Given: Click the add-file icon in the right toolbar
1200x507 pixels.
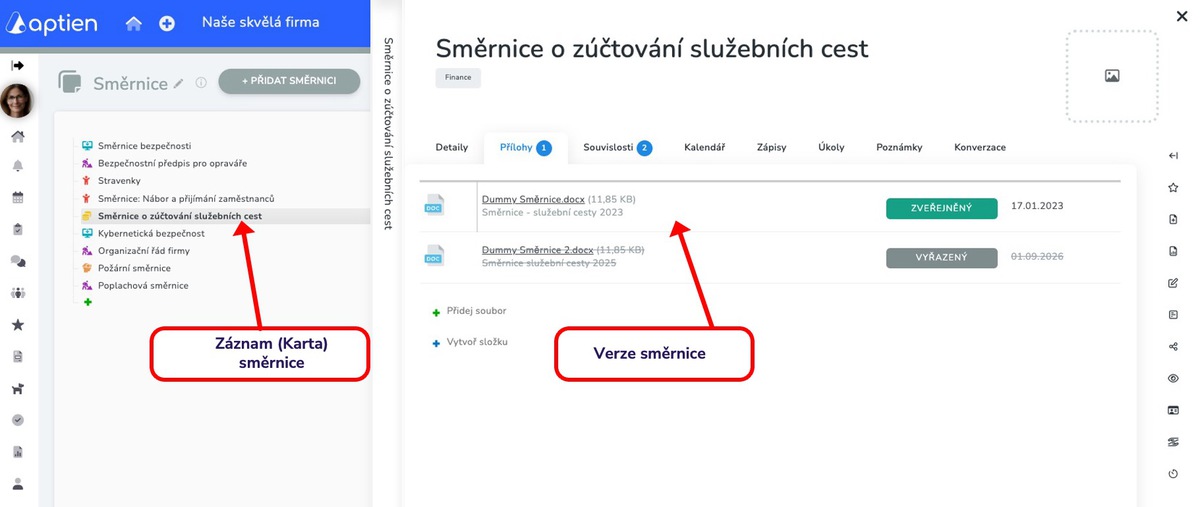Looking at the screenshot, I should [1173, 219].
